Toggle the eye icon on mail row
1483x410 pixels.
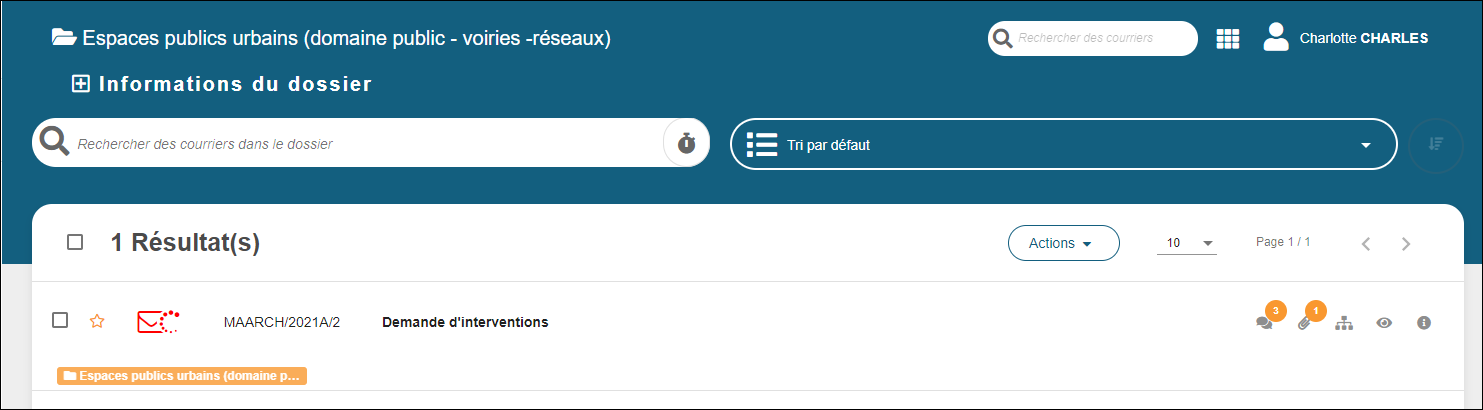[x=1384, y=322]
